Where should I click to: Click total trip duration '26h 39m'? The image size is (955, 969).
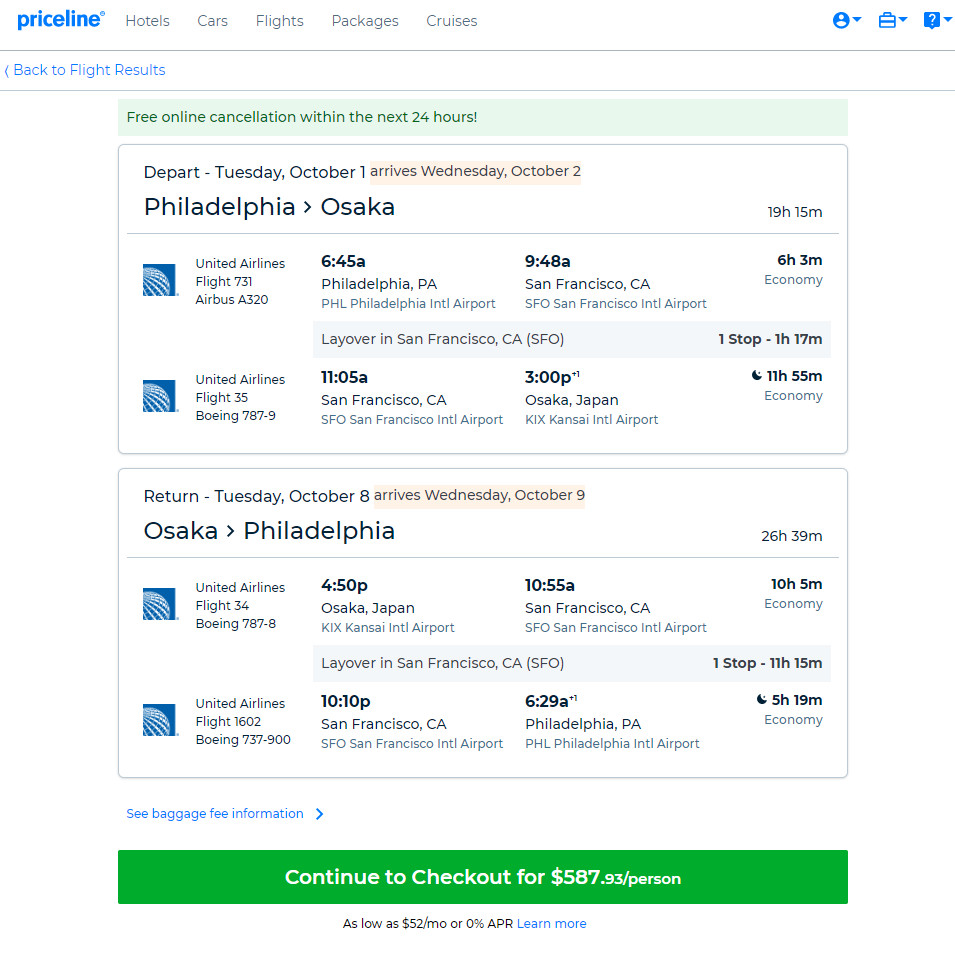(x=792, y=536)
